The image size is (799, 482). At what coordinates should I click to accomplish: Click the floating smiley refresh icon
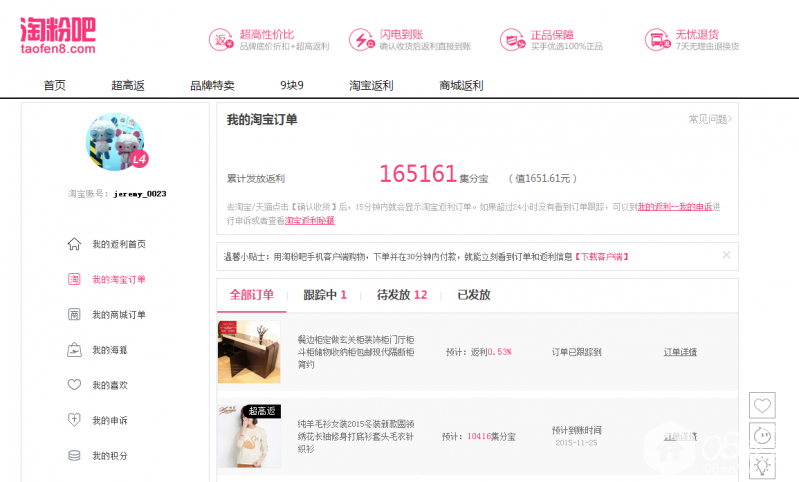coord(763,435)
